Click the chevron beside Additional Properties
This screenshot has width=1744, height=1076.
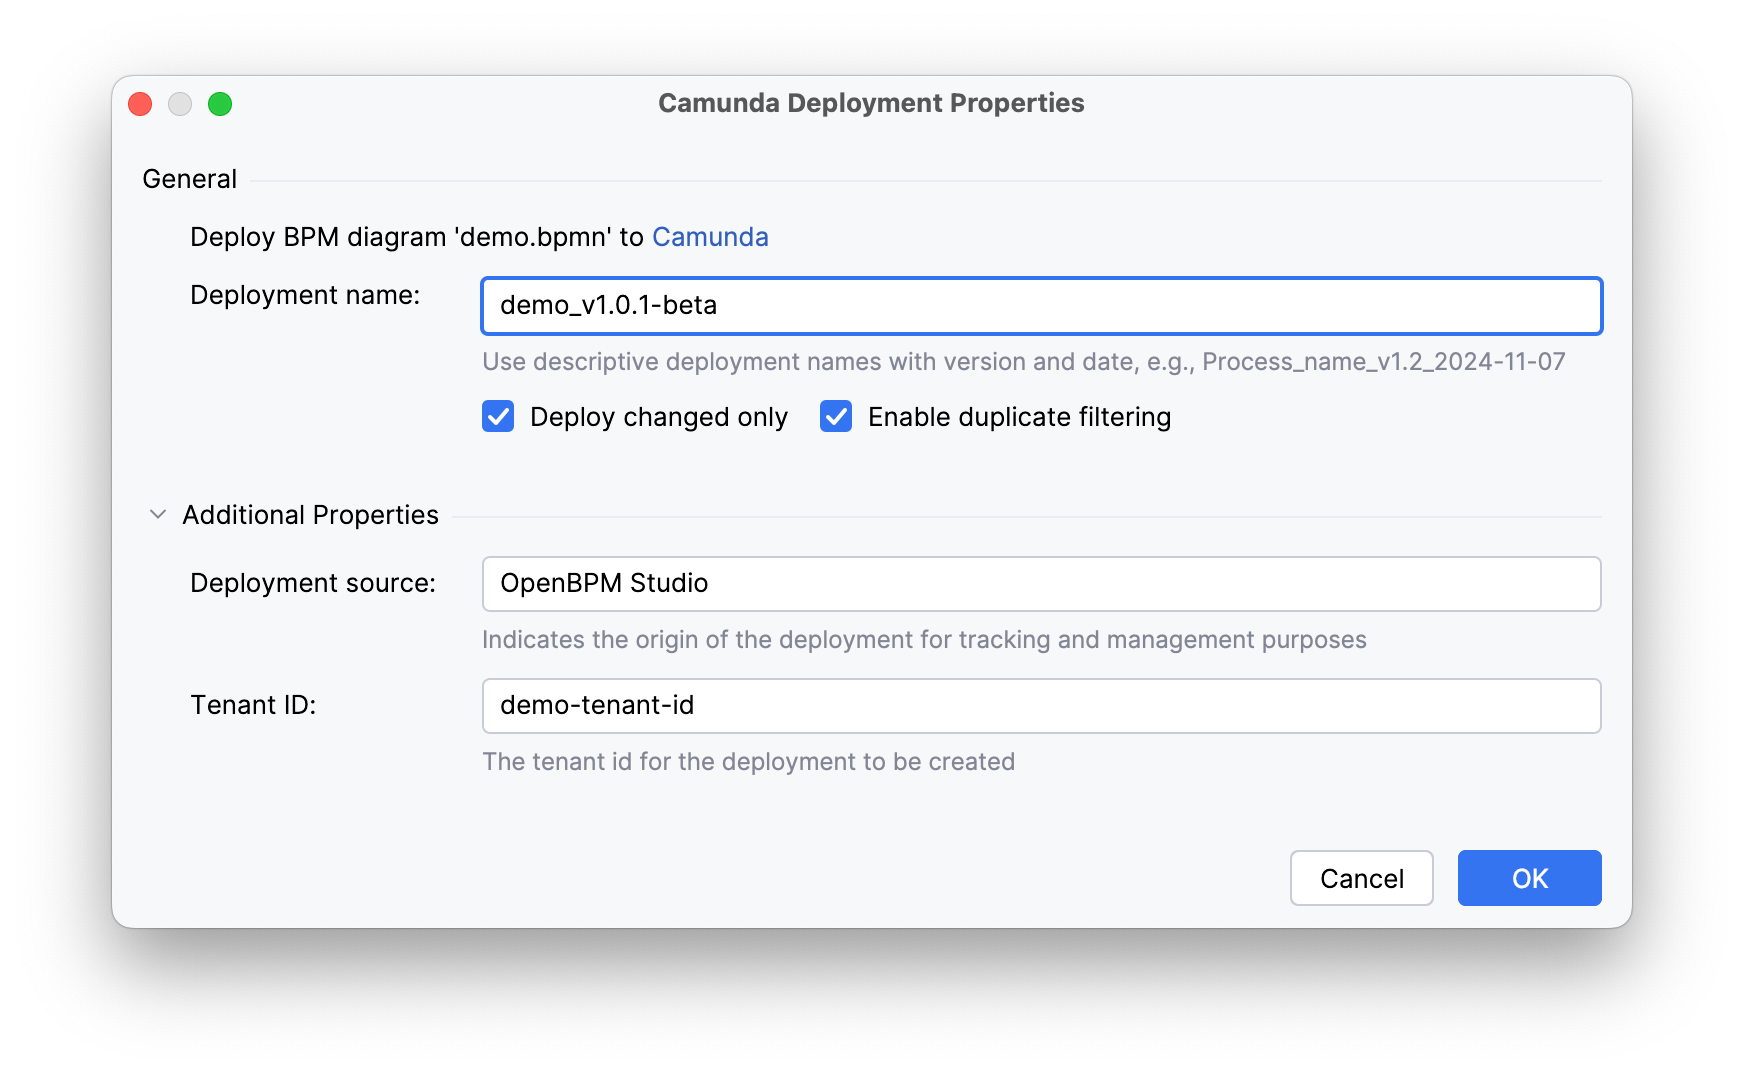157,514
